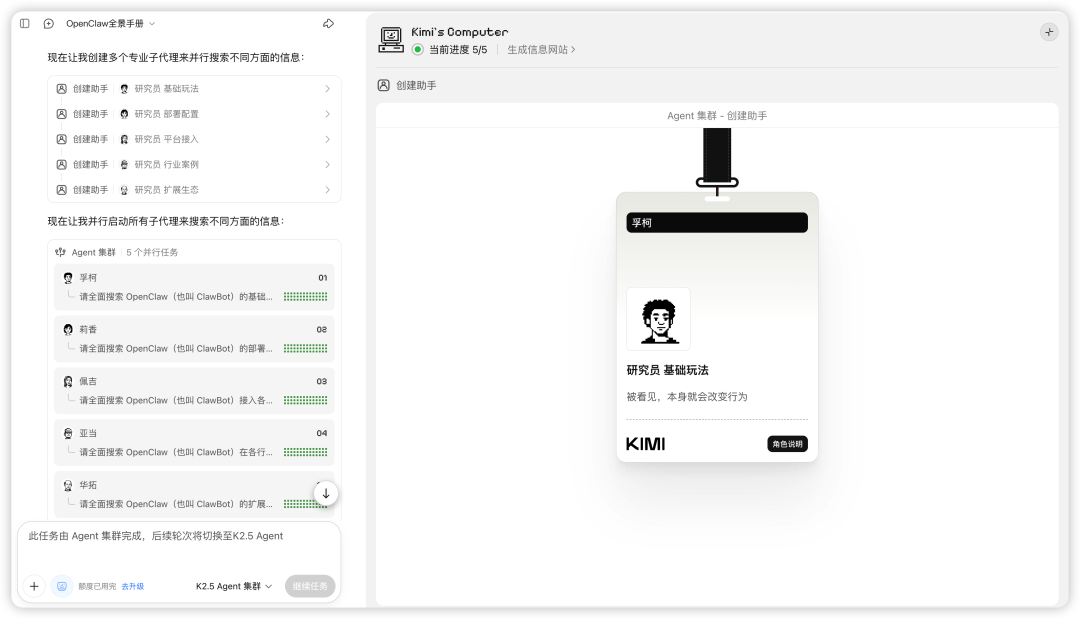Click the 创建助手 icon beside 研究员 行业案例
Screen dimensions: 1080x619
(x=61, y=165)
